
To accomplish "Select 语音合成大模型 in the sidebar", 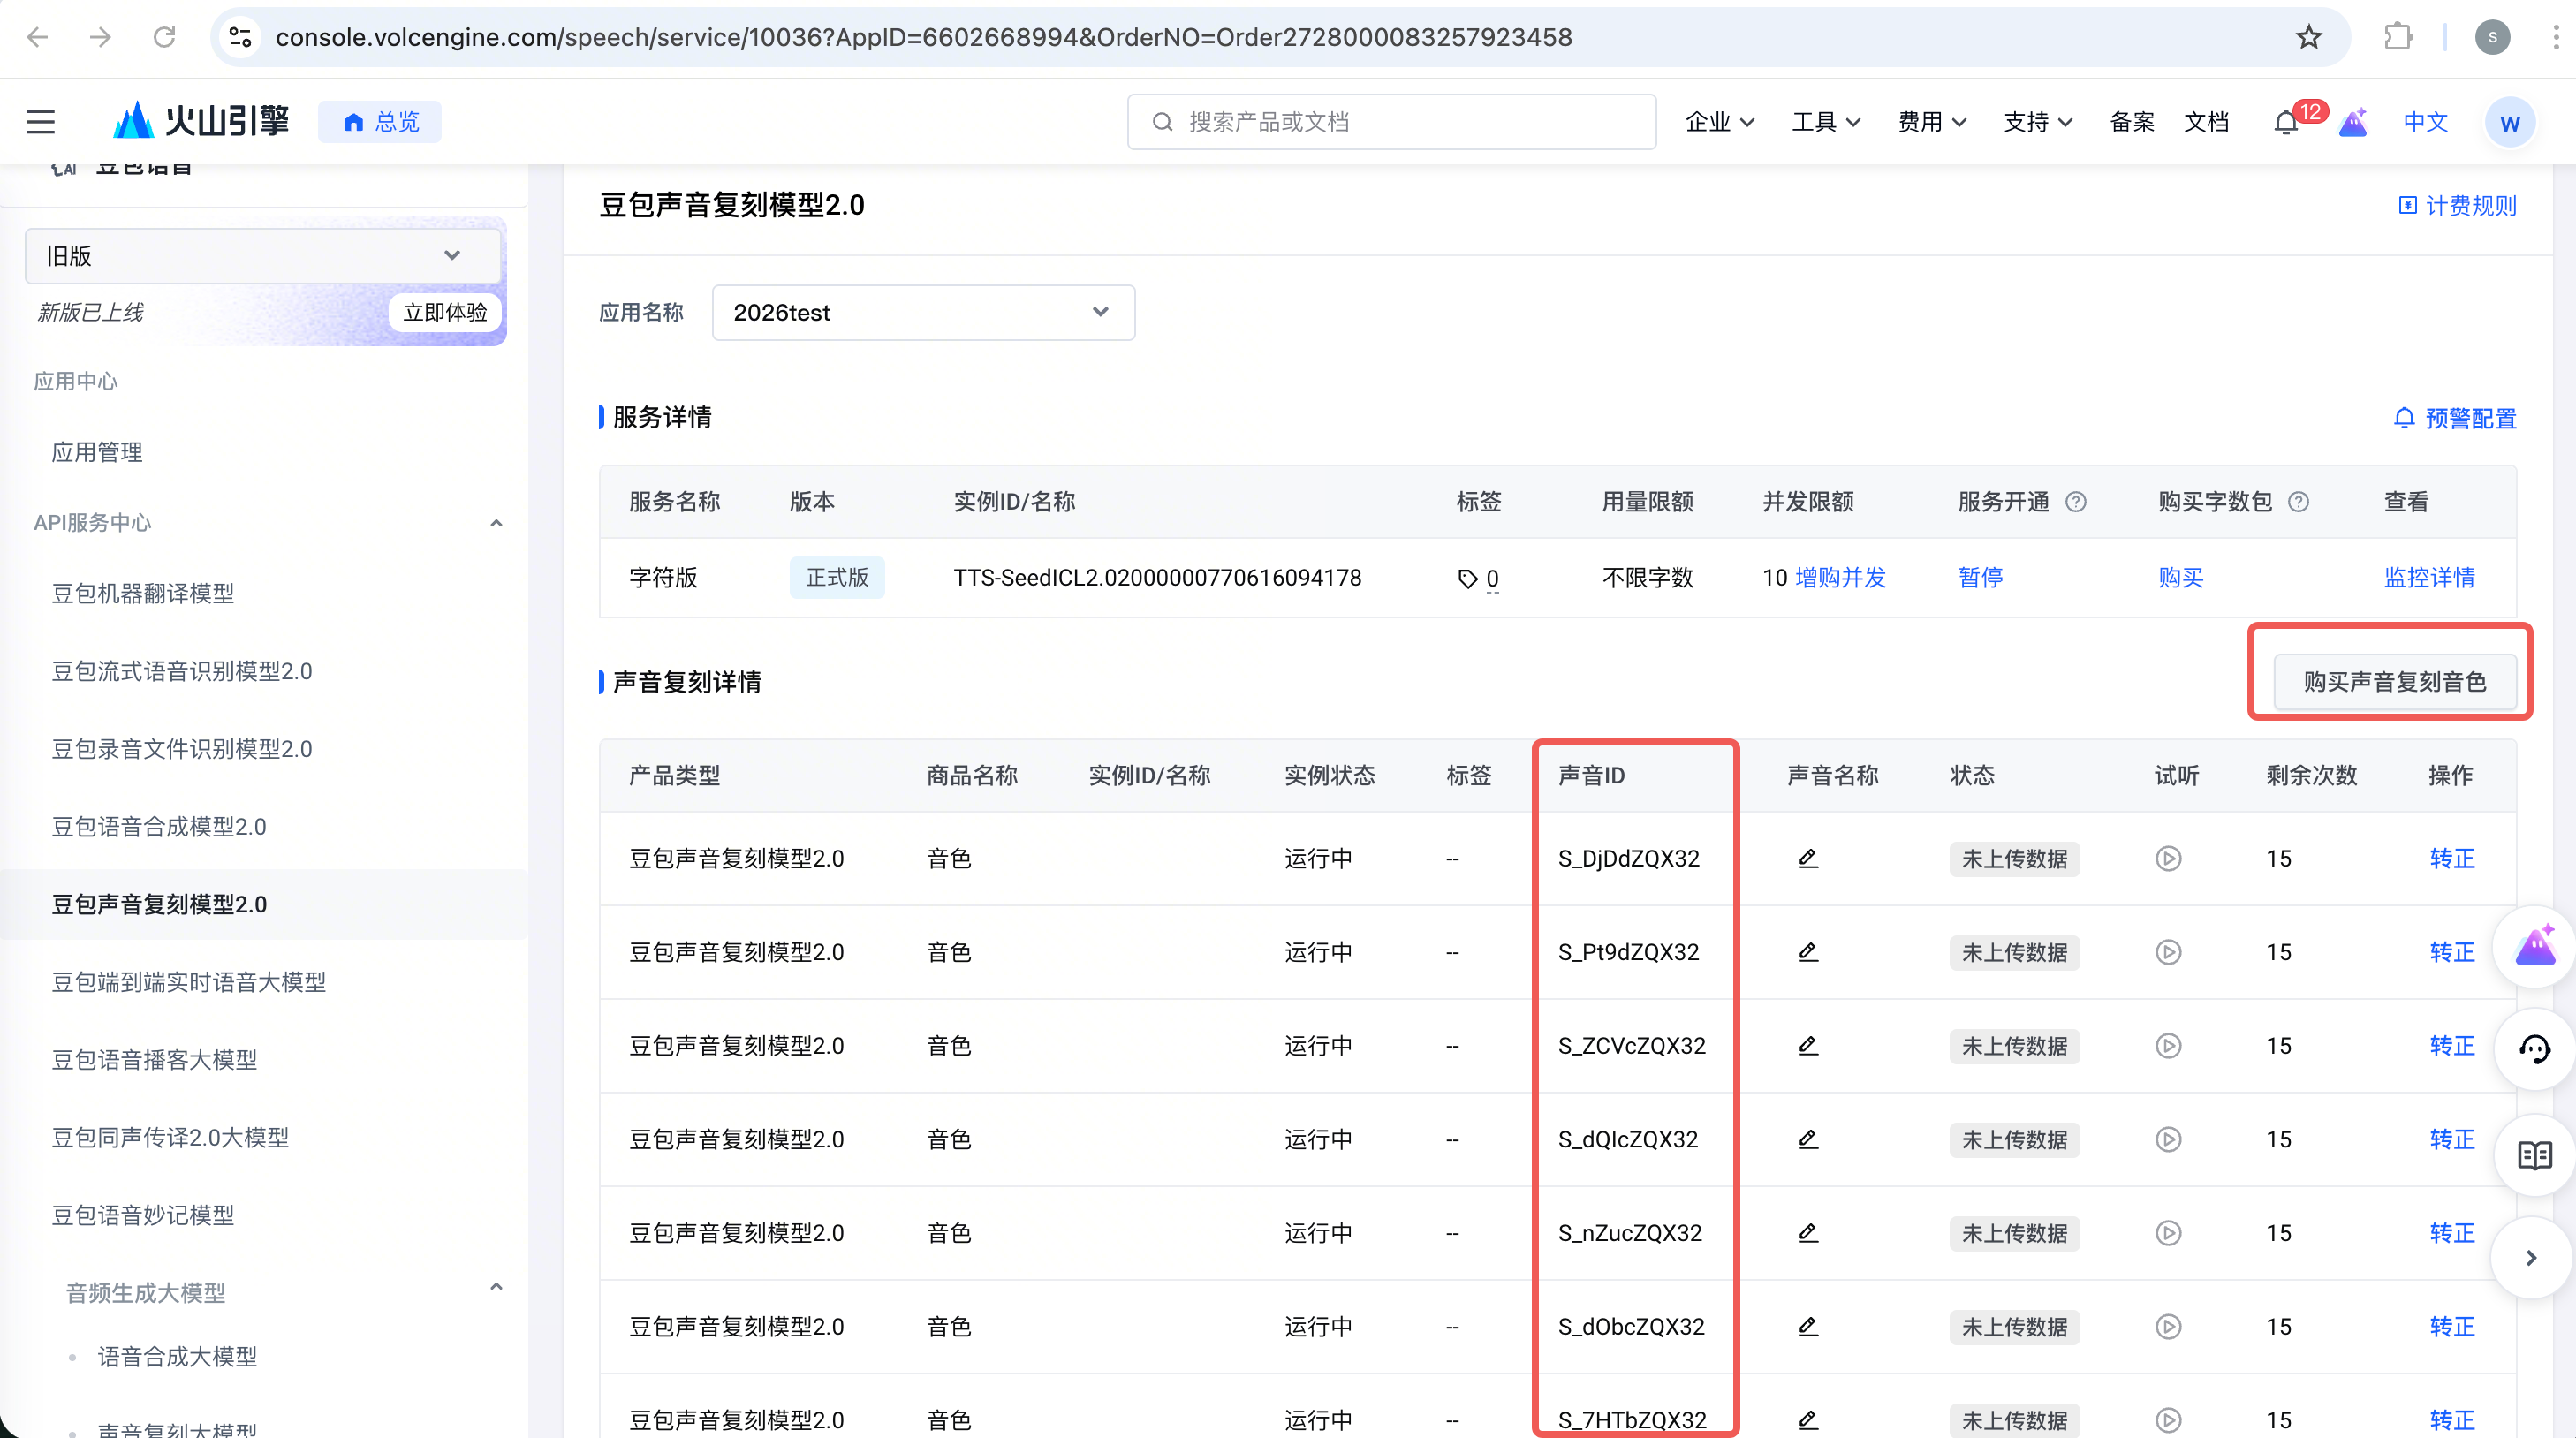I will [177, 1357].
